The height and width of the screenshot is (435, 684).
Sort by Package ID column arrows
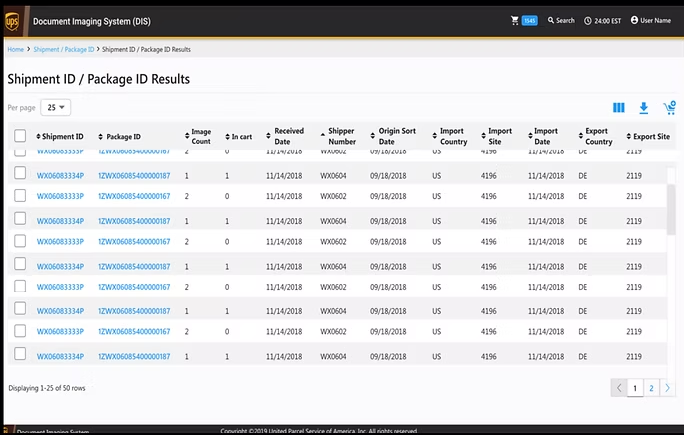100,137
